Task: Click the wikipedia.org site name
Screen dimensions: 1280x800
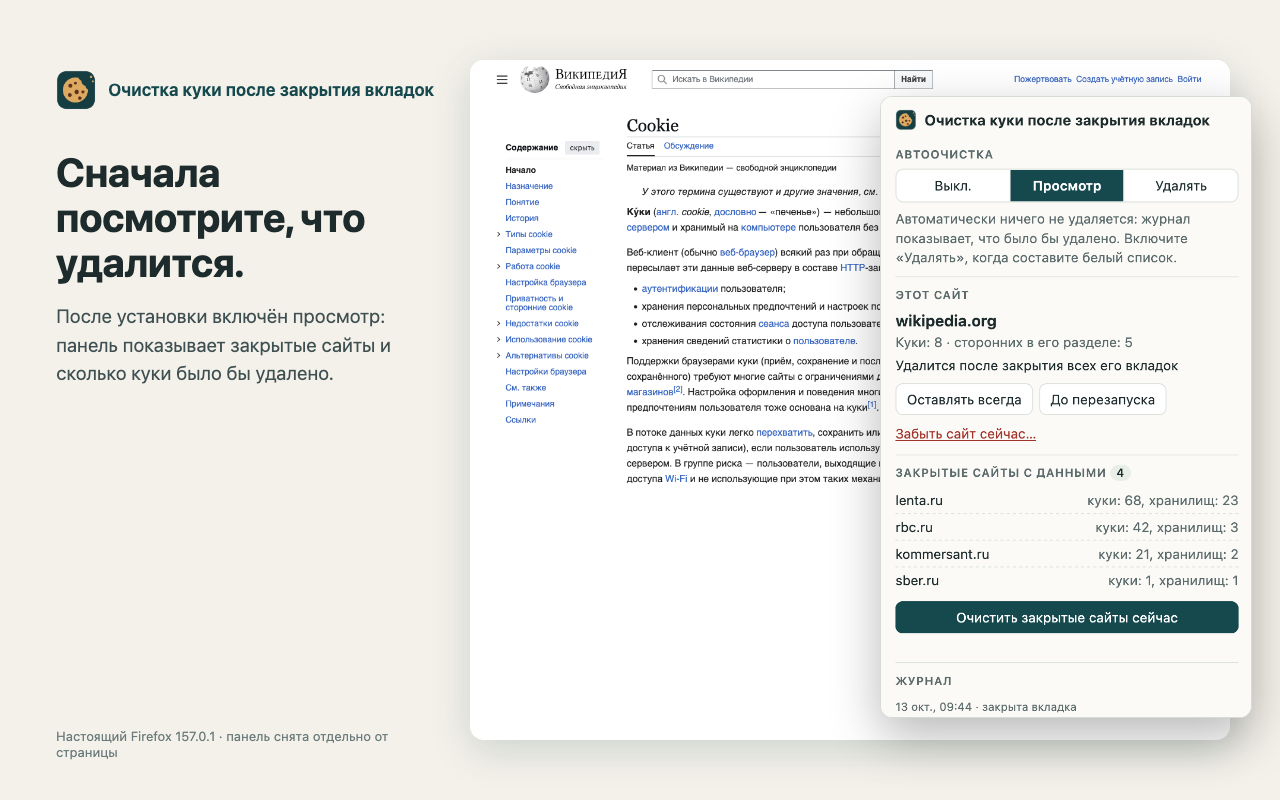Action: [946, 321]
